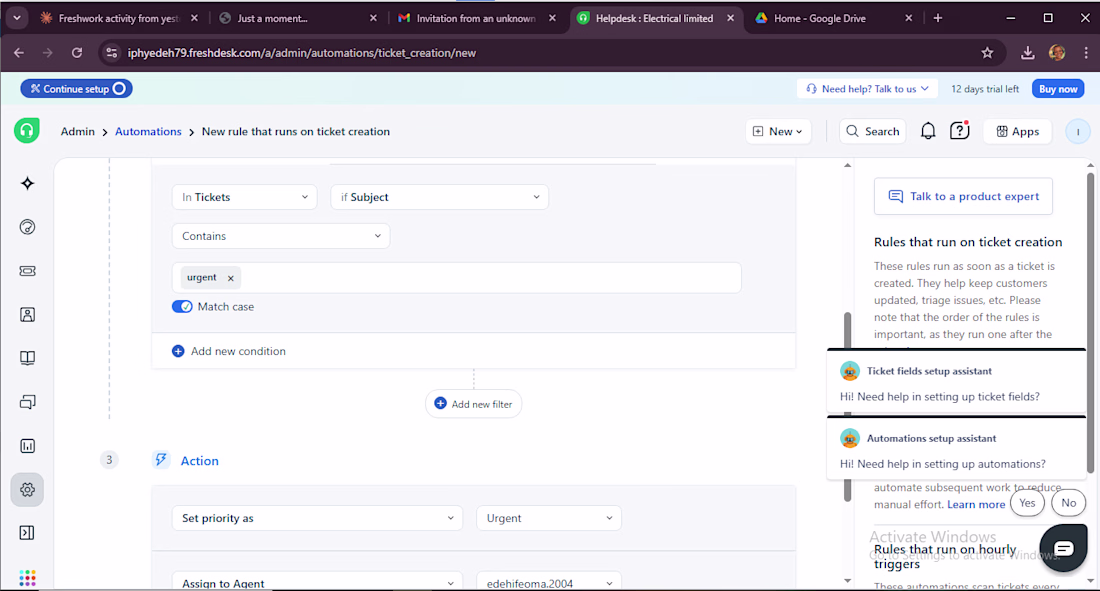1100x591 pixels.
Task: Bookmark this page with the star icon
Action: pos(987,53)
